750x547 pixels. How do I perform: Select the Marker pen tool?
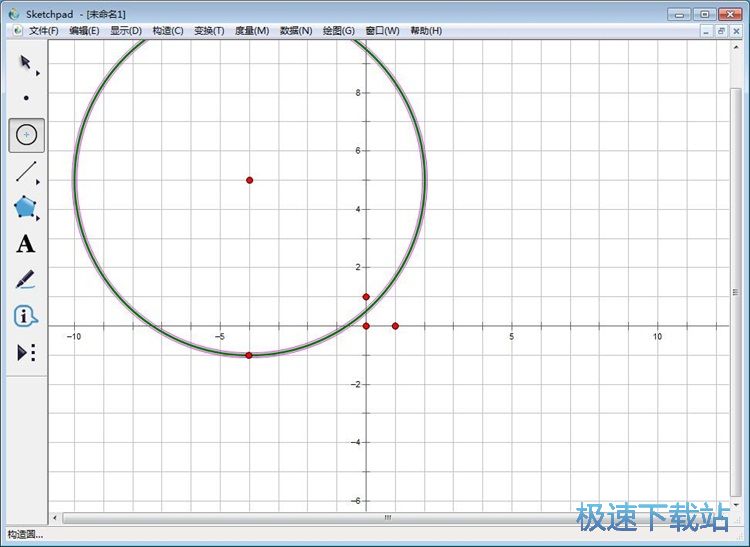pyautogui.click(x=26, y=280)
